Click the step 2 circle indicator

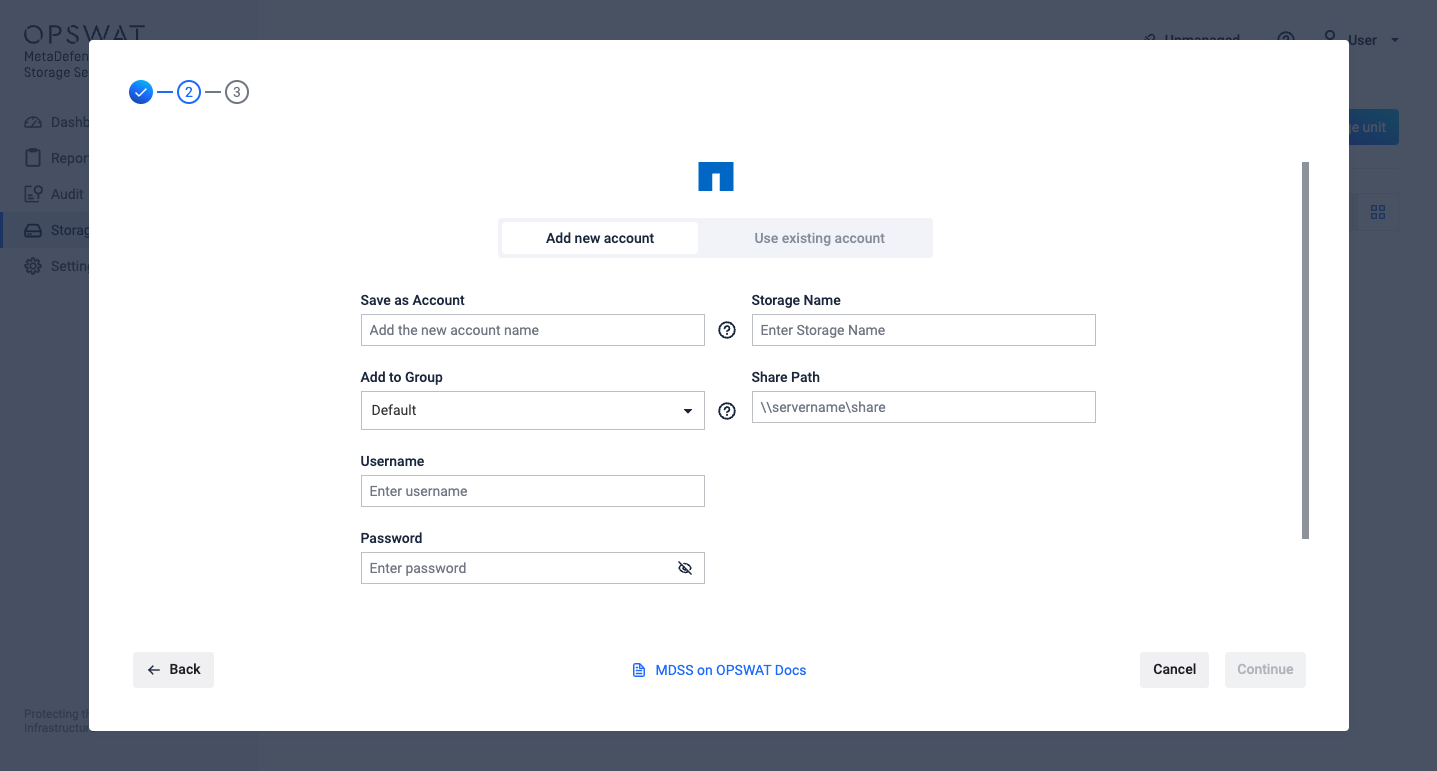pos(189,93)
